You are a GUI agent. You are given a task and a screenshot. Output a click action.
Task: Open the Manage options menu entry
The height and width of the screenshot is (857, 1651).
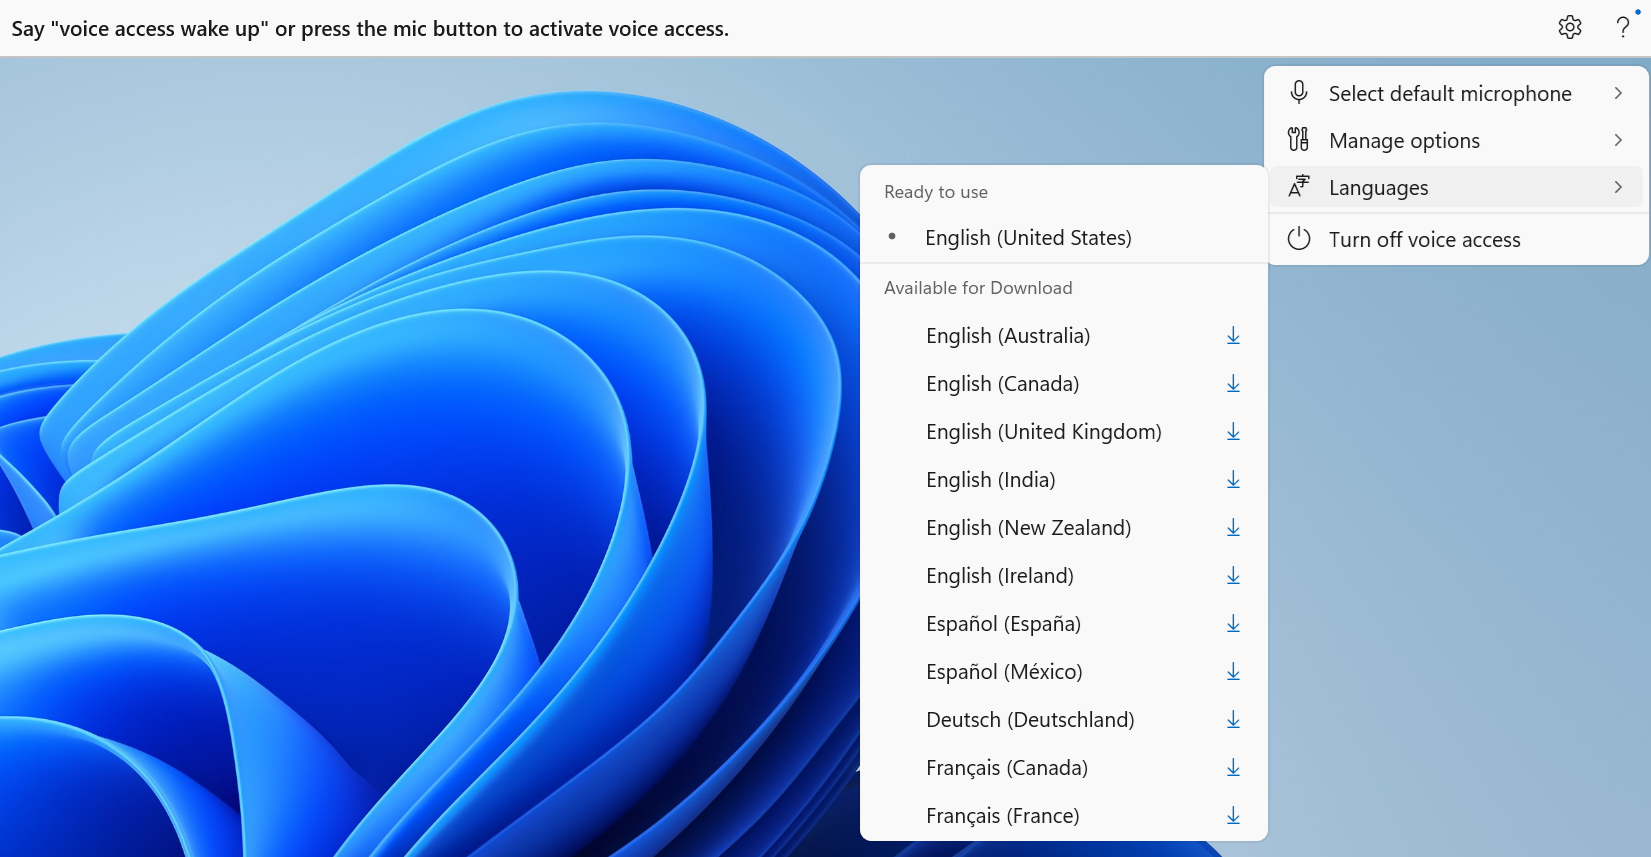pos(1458,140)
